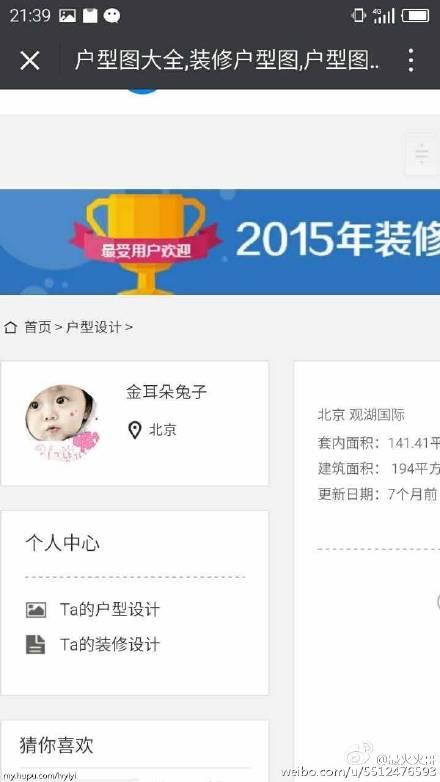Close the webpage with the X icon
This screenshot has width=440, height=782.
click(x=29, y=61)
